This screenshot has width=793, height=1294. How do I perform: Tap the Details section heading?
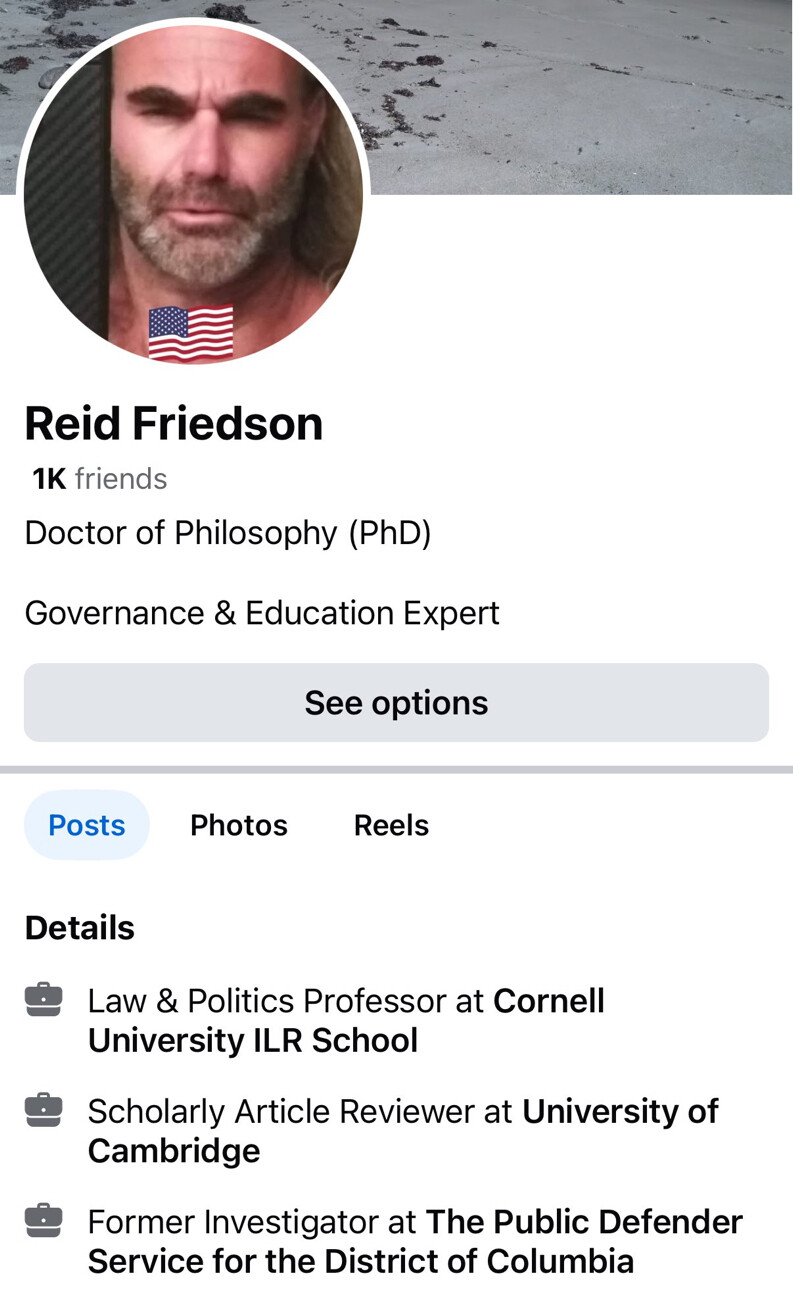80,927
